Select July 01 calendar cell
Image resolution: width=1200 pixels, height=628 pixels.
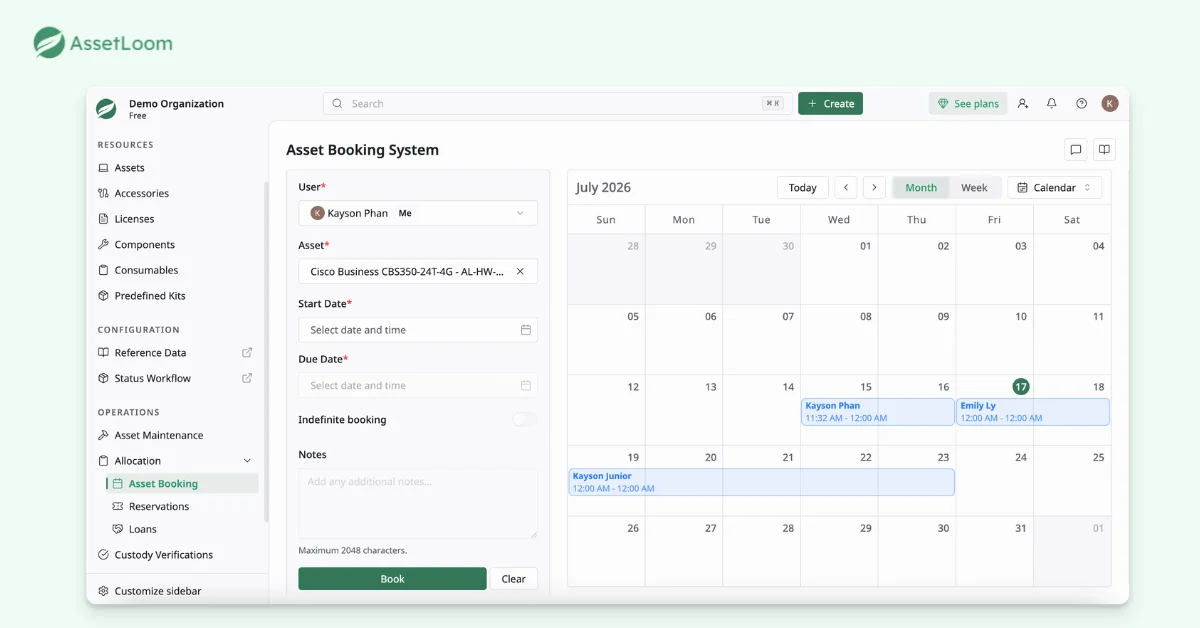pyautogui.click(x=839, y=270)
